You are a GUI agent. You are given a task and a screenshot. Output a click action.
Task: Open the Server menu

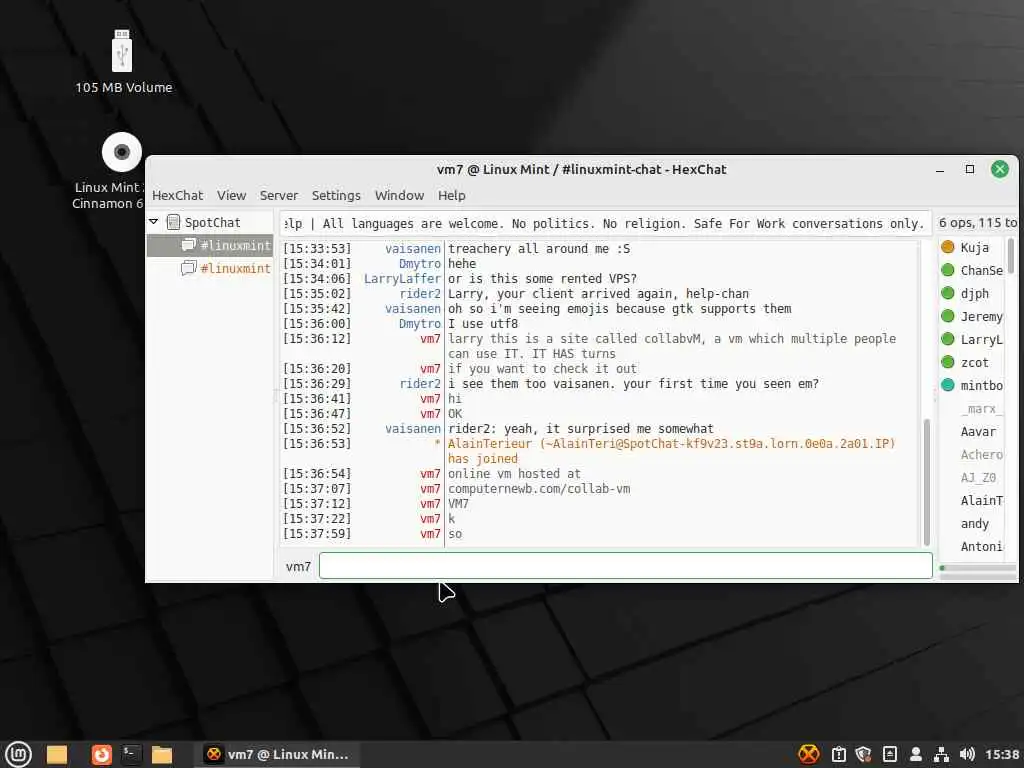pos(278,195)
